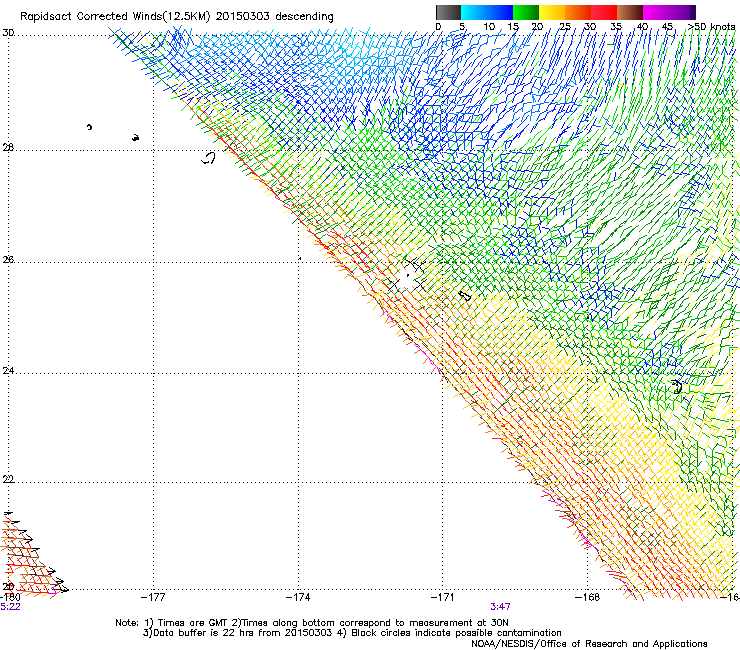The height and width of the screenshot is (650, 740).
Task: Click the latitude label '22' on left axis
Action: 8,479
